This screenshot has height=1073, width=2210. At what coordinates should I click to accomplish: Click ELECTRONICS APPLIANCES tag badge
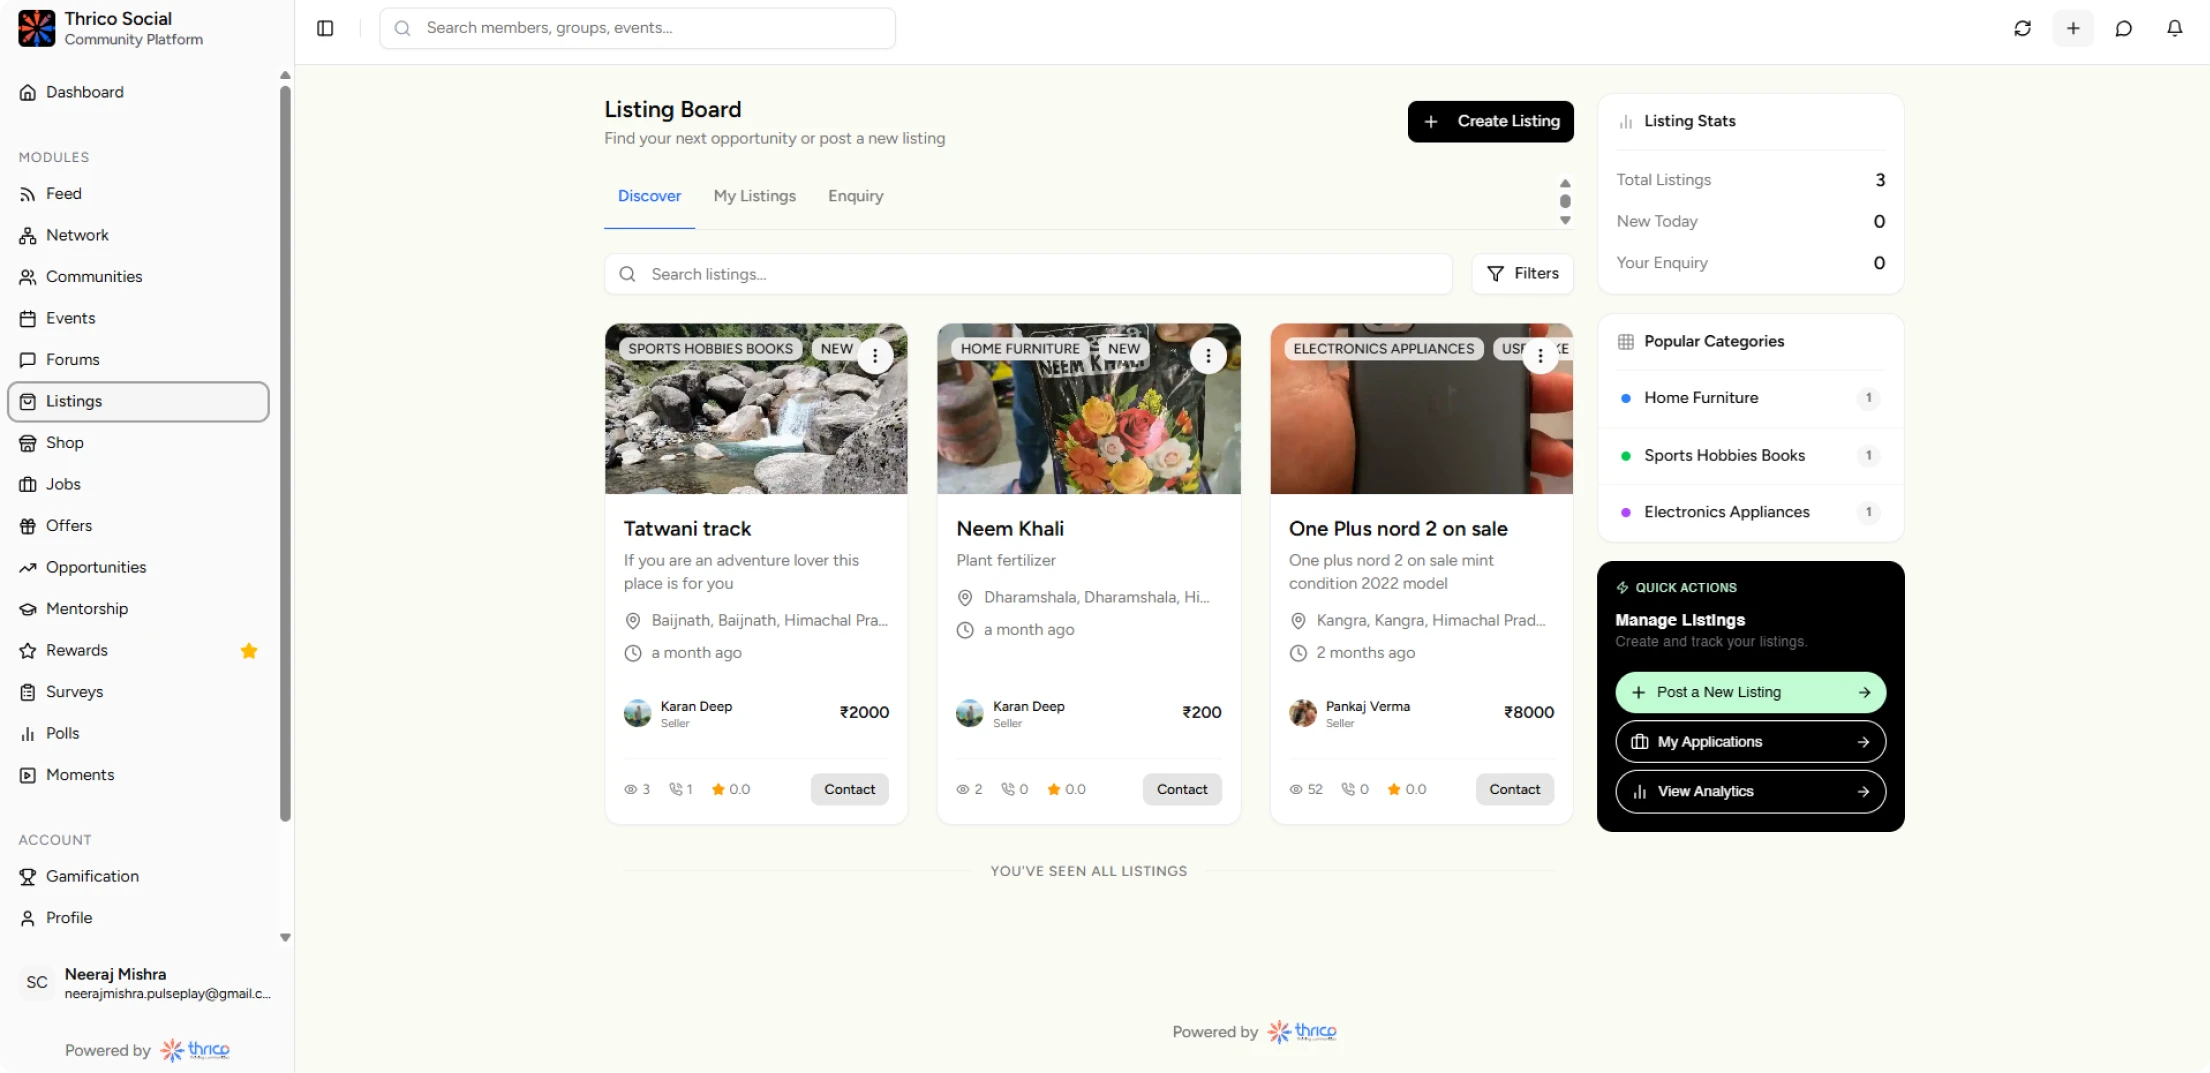point(1383,349)
